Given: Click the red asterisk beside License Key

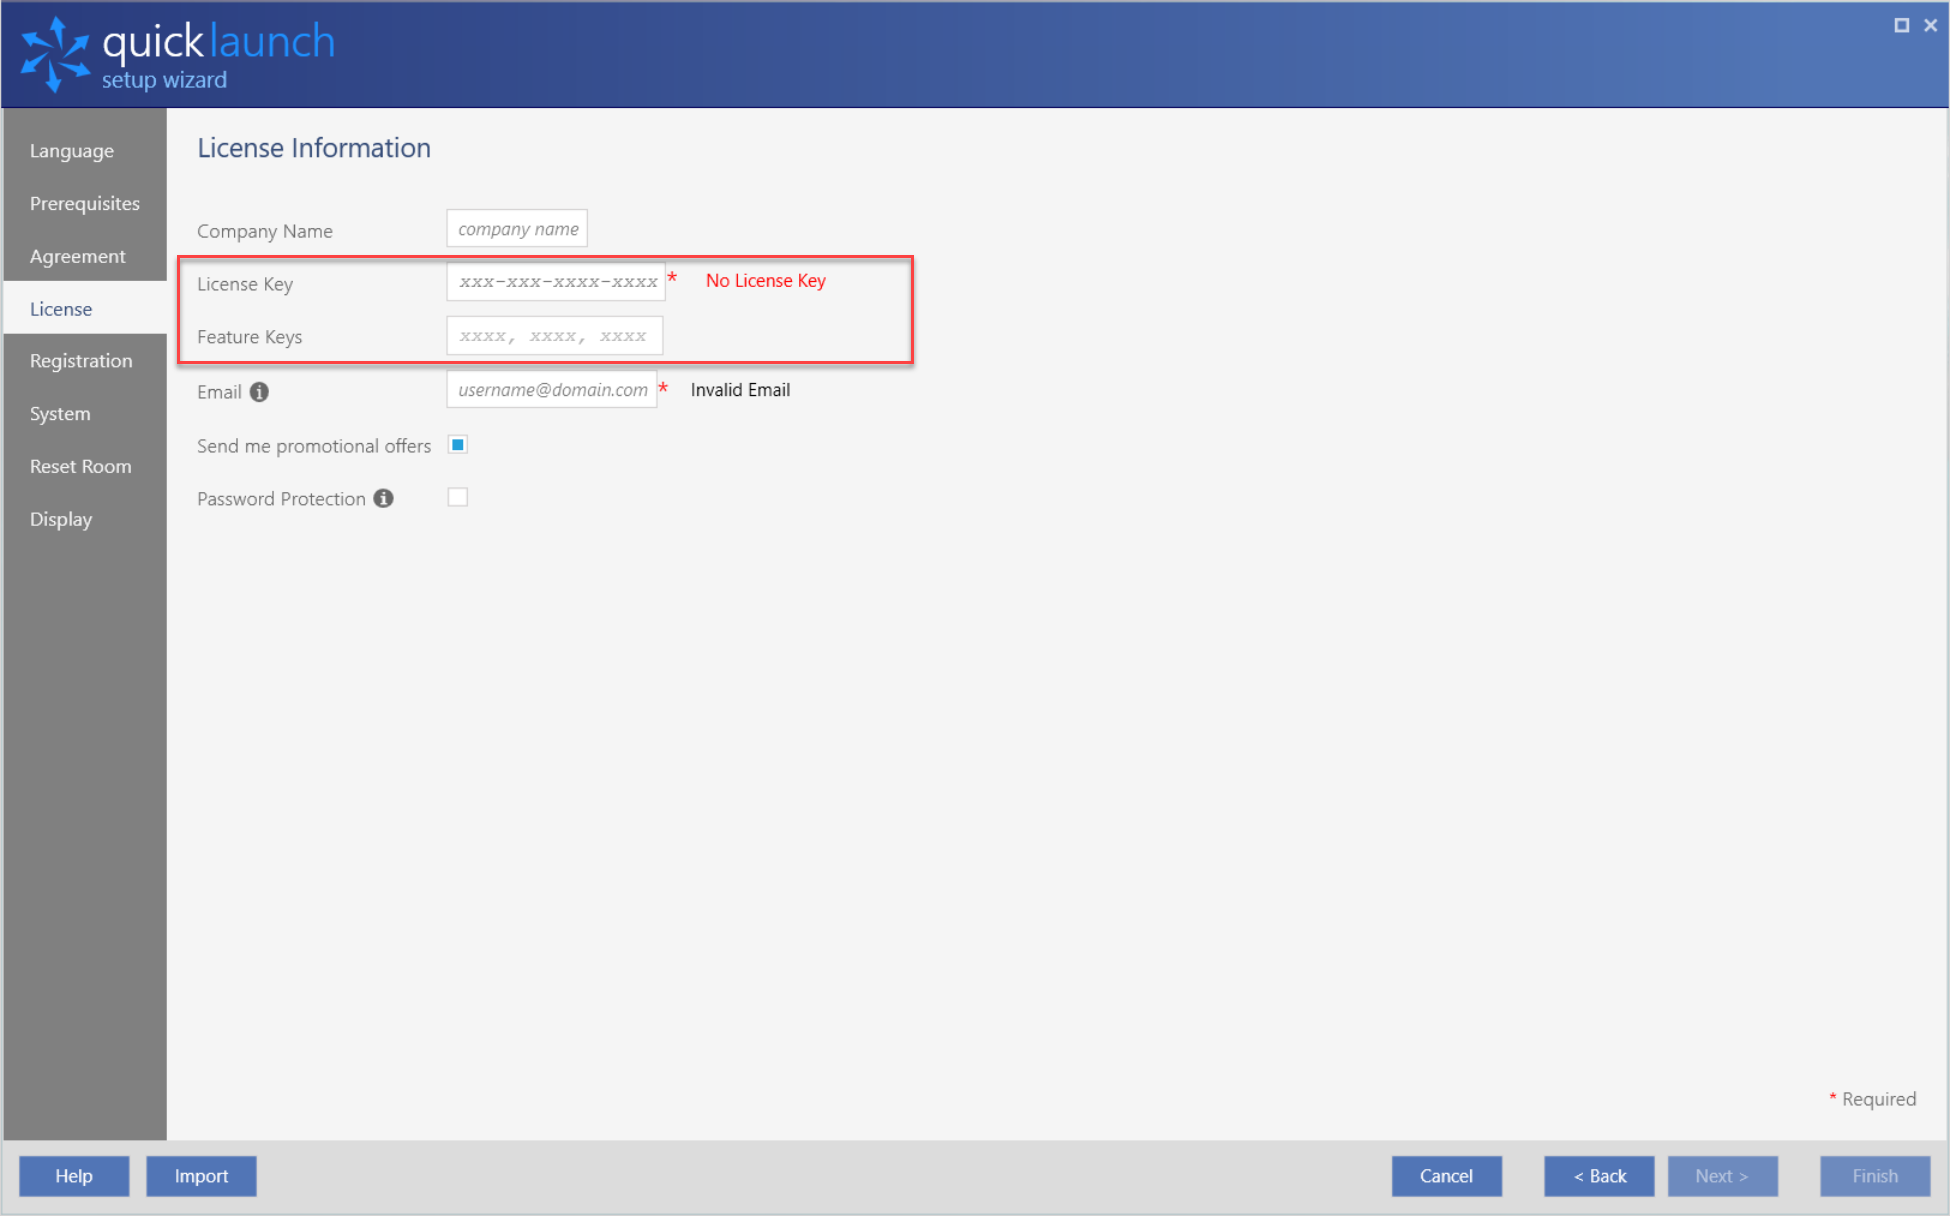Looking at the screenshot, I should (673, 281).
